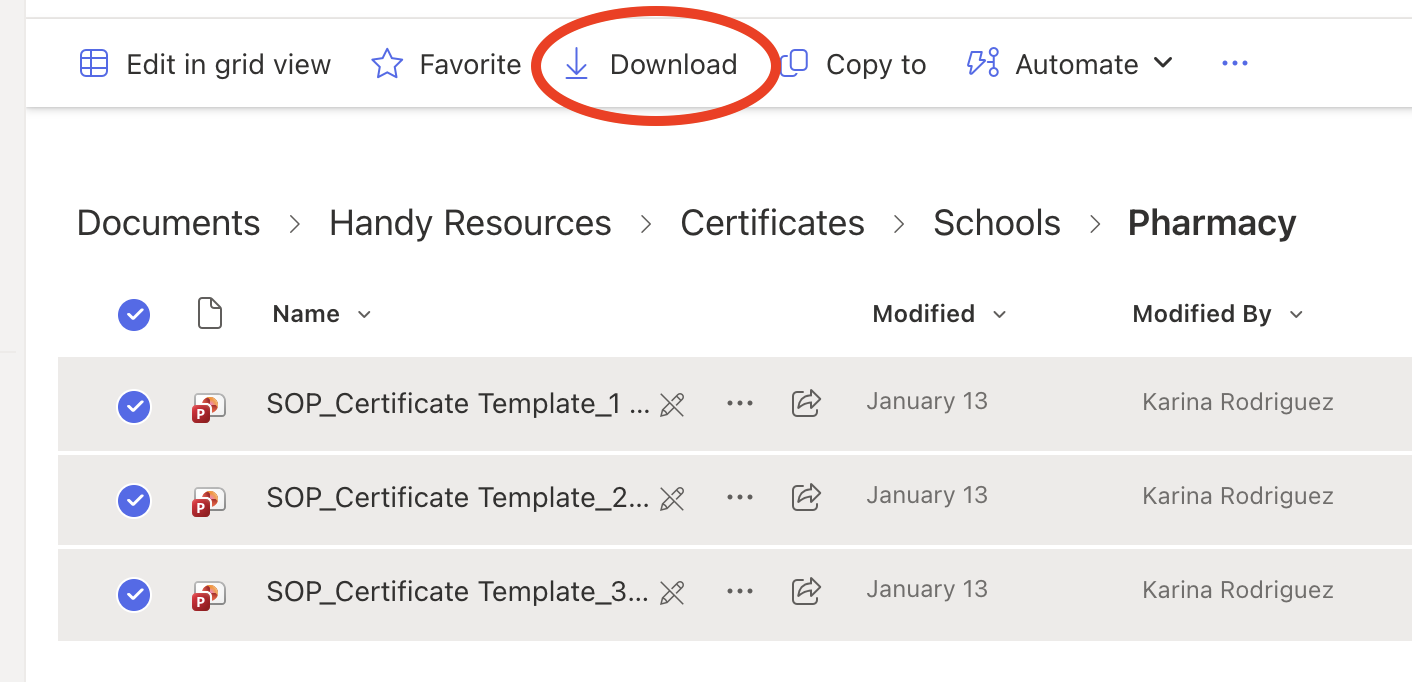Image resolution: width=1412 pixels, height=682 pixels.
Task: Share the SOP_Certificate Template_1 file
Action: tap(806, 403)
